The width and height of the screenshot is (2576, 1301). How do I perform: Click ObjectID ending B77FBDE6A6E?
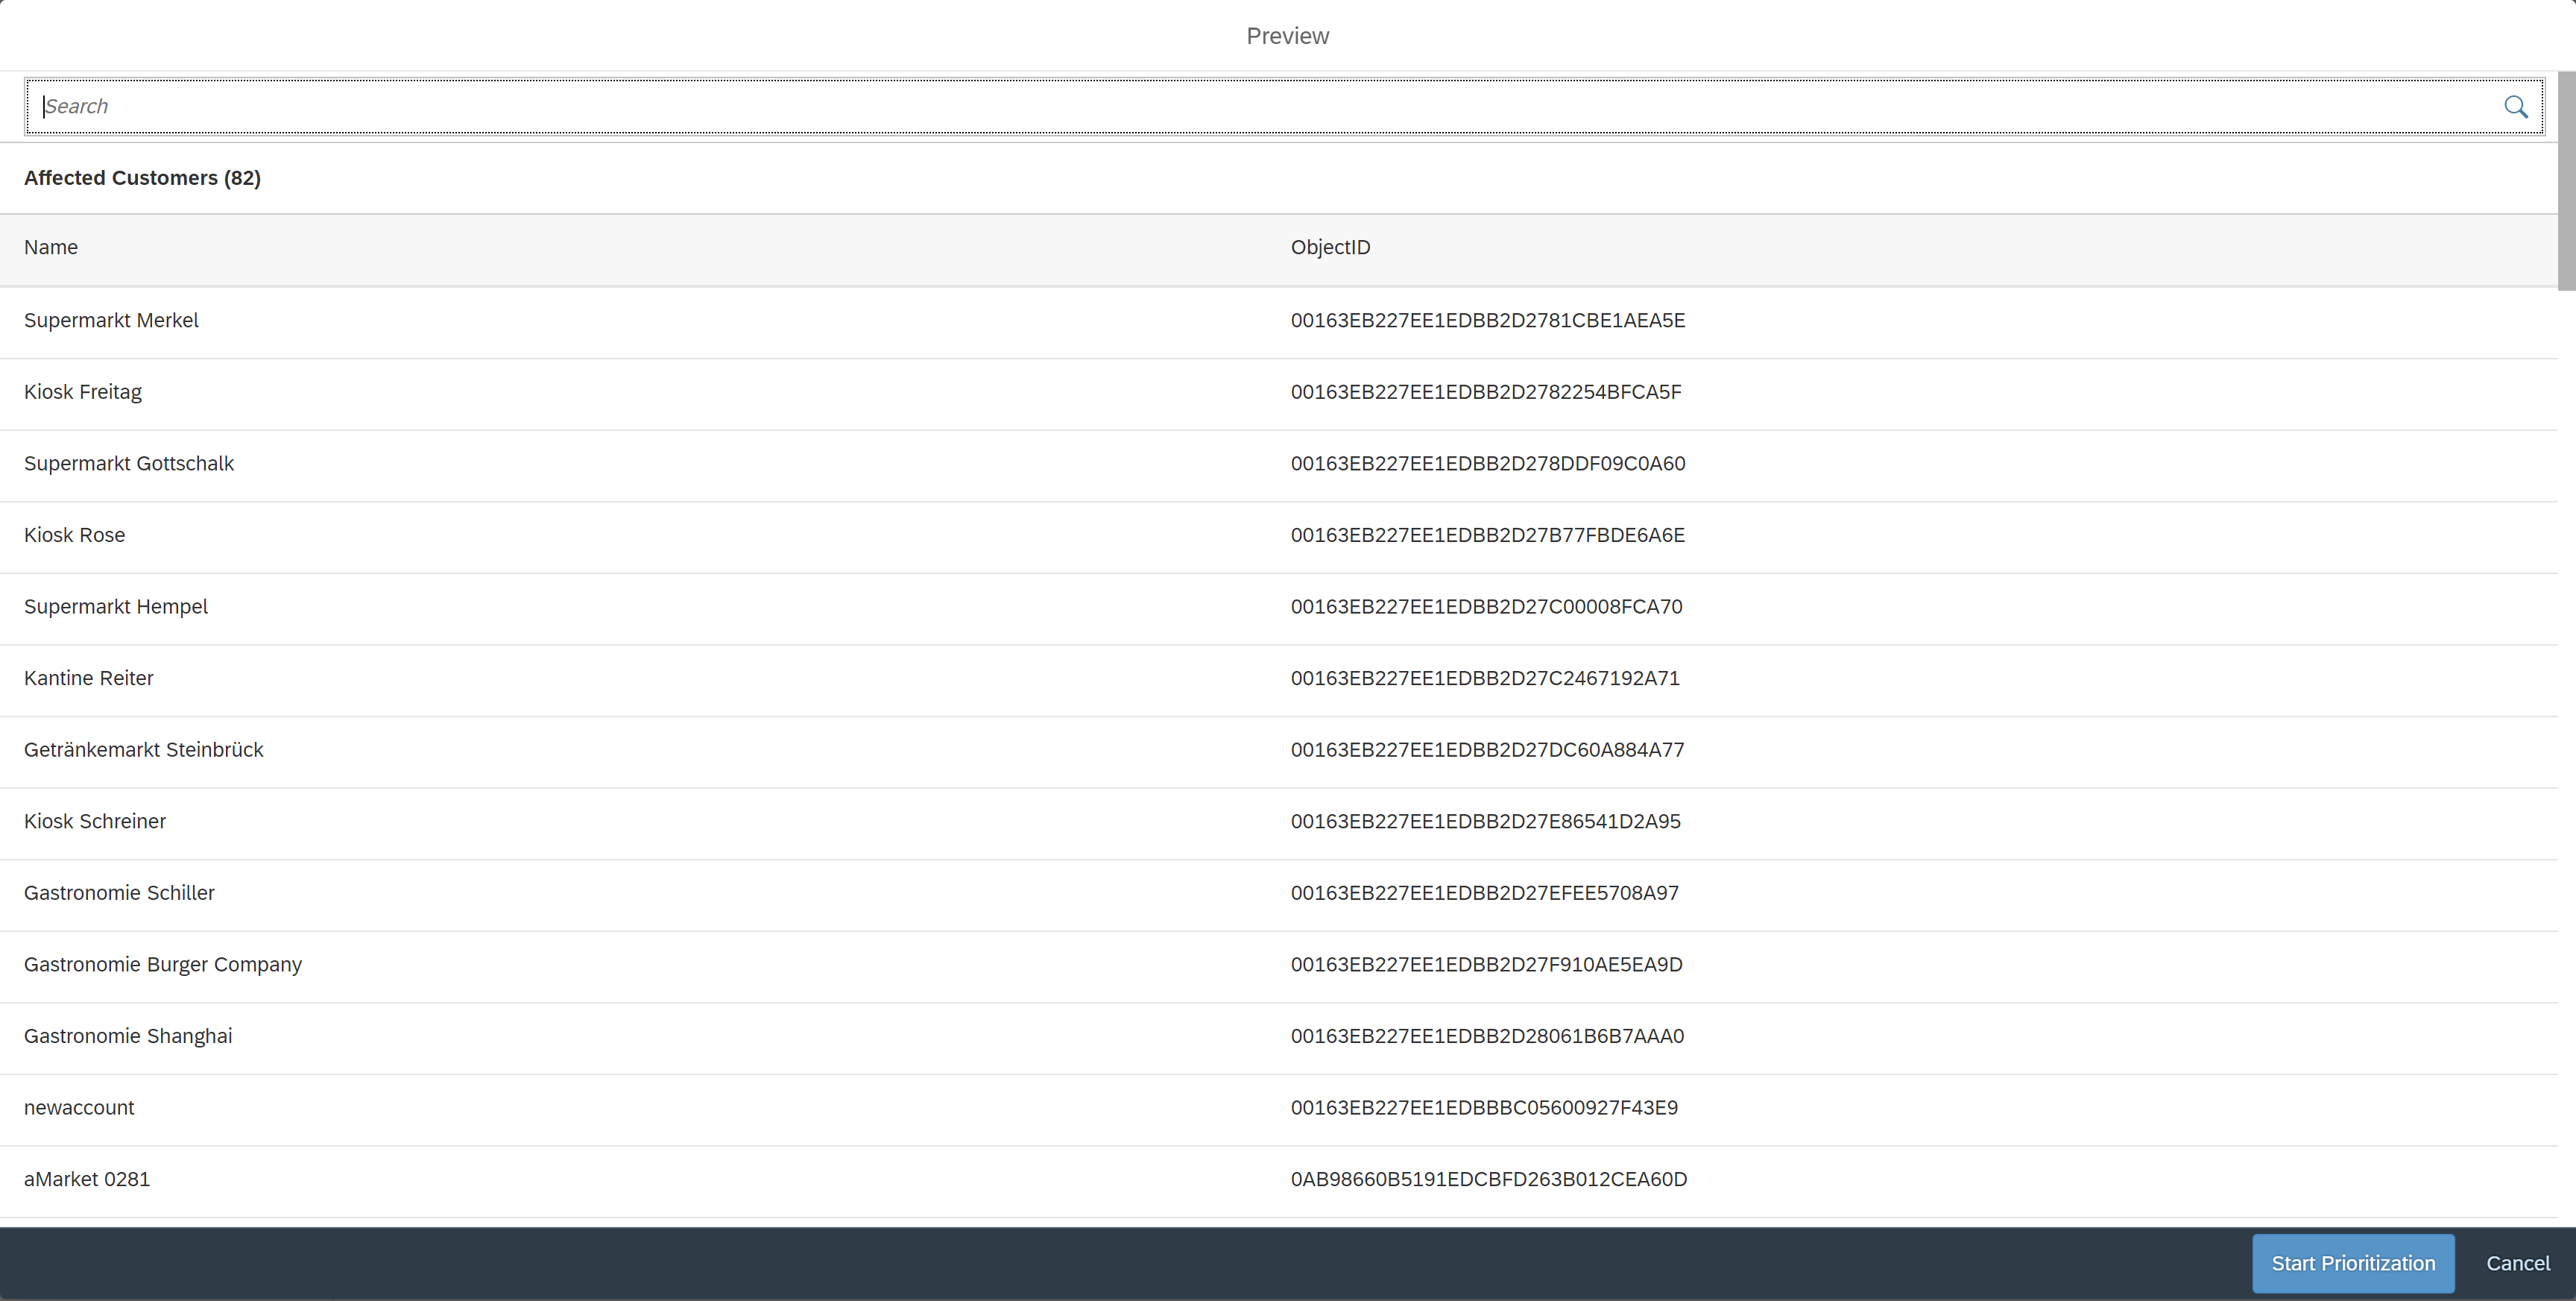pyautogui.click(x=1487, y=535)
